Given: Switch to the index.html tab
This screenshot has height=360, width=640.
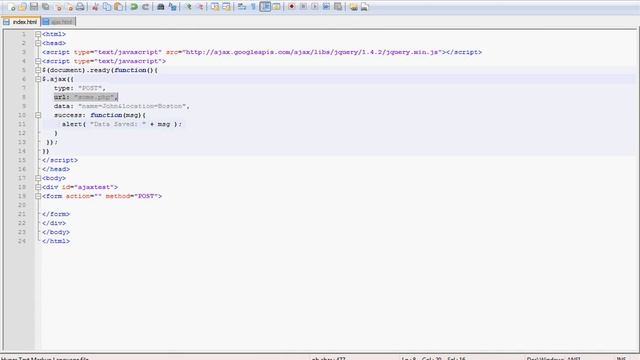Looking at the screenshot, I should tap(21, 22).
